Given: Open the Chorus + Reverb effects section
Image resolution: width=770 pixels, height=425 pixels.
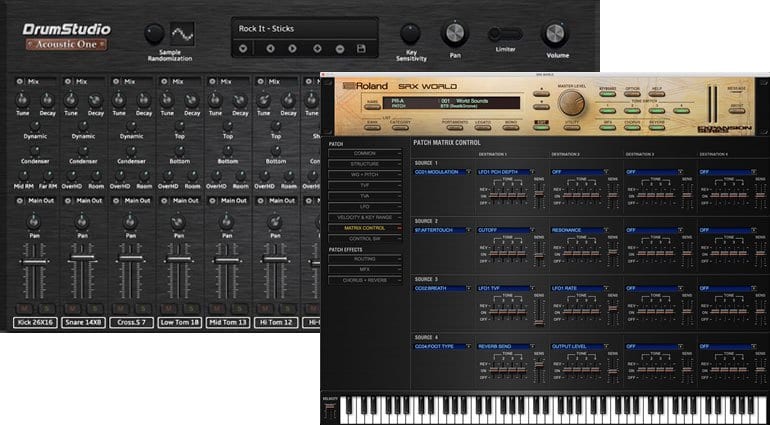Looking at the screenshot, I should point(365,280).
